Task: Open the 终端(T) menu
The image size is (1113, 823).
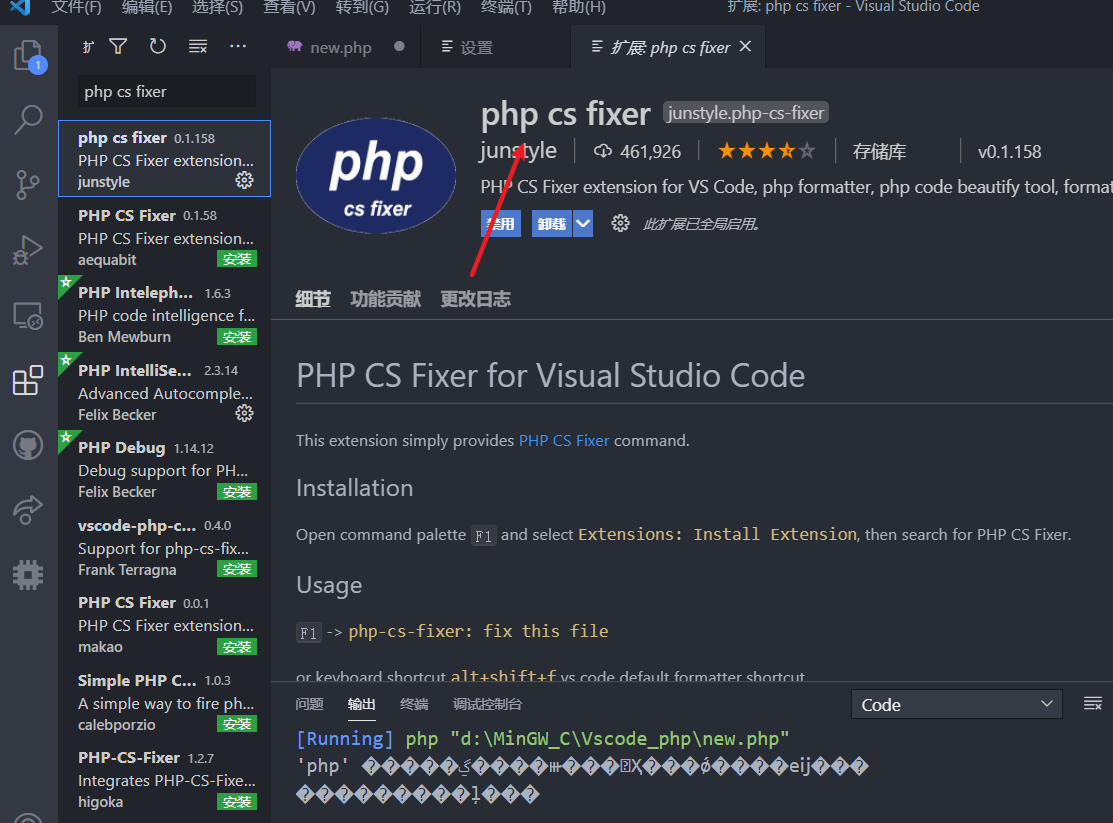Action: (x=506, y=7)
